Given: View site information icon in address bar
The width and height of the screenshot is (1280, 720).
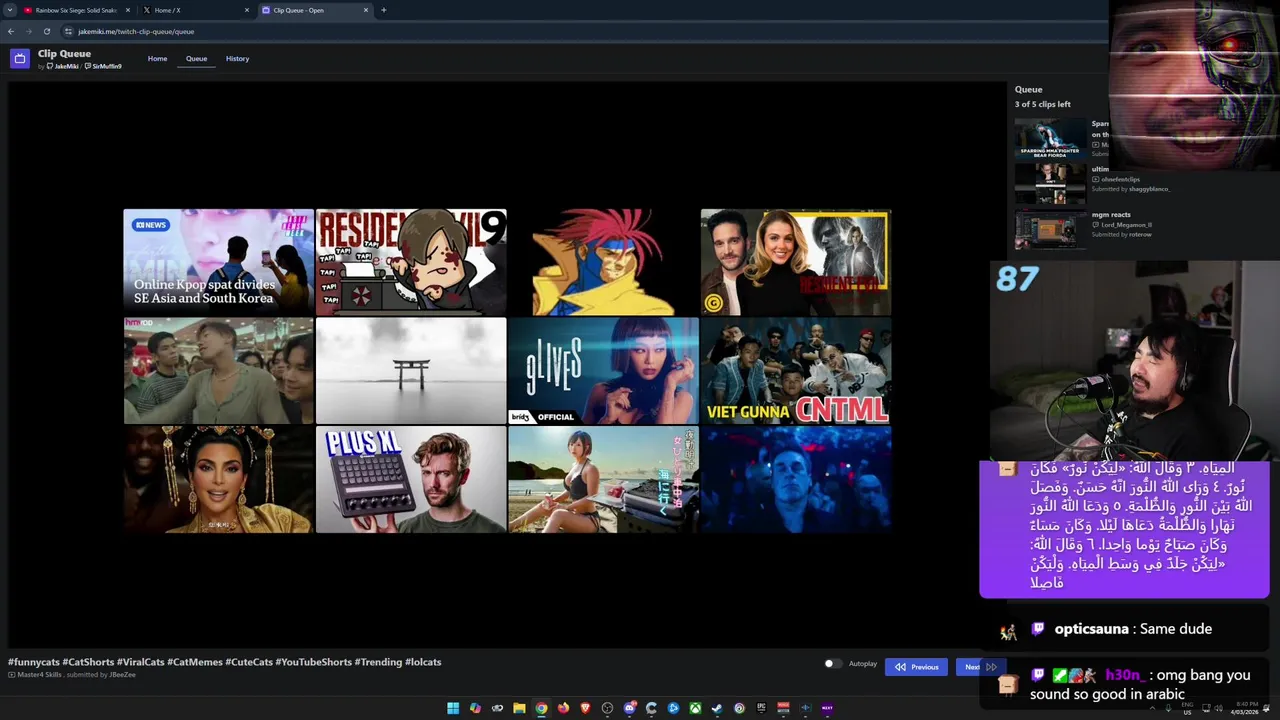Looking at the screenshot, I should 68,31.
